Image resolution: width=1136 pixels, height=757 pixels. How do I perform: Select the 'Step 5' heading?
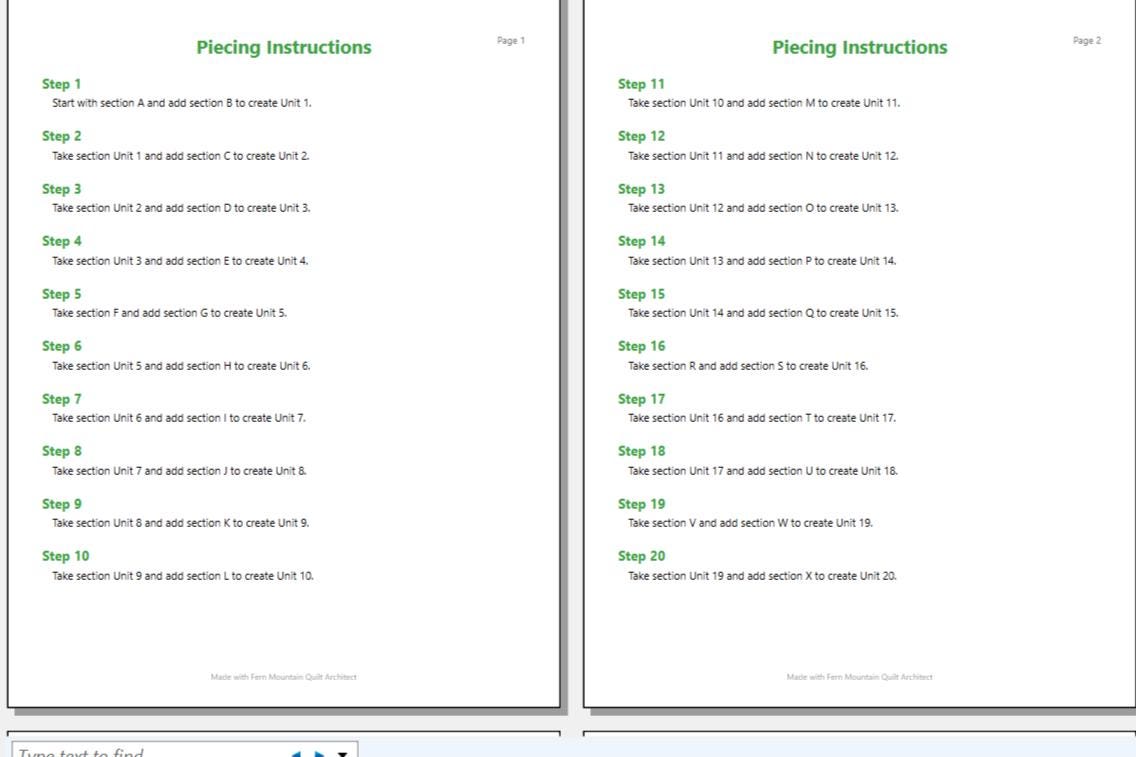[x=62, y=294]
